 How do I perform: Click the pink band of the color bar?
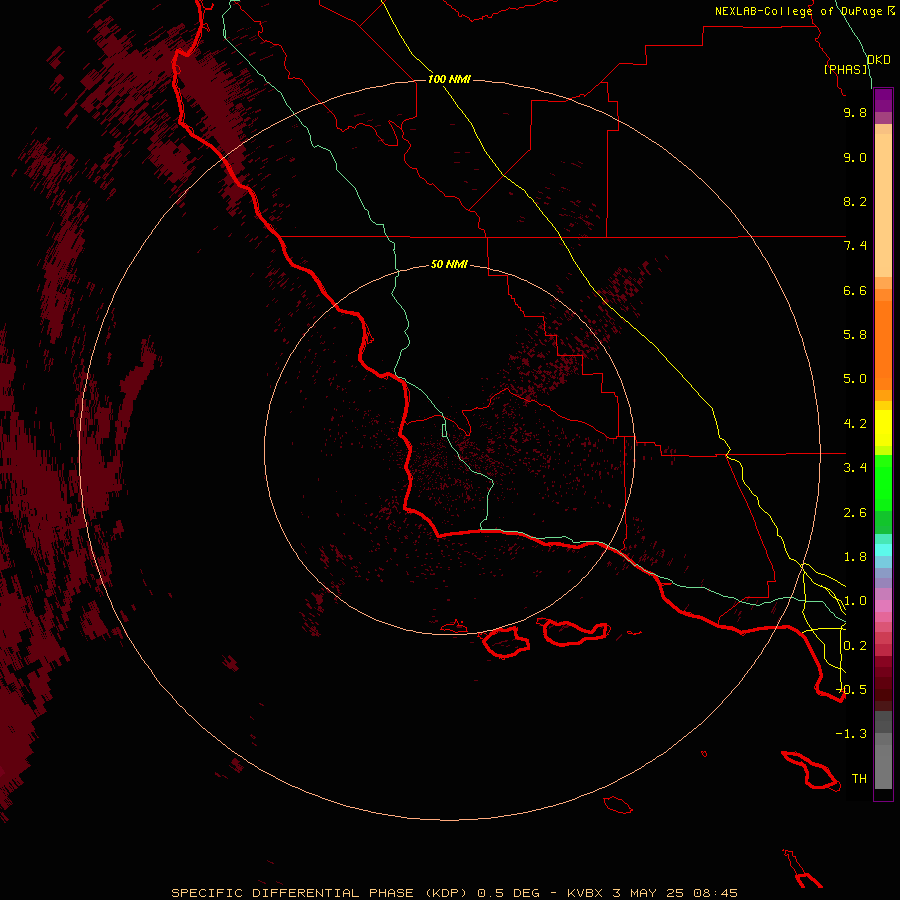click(883, 606)
